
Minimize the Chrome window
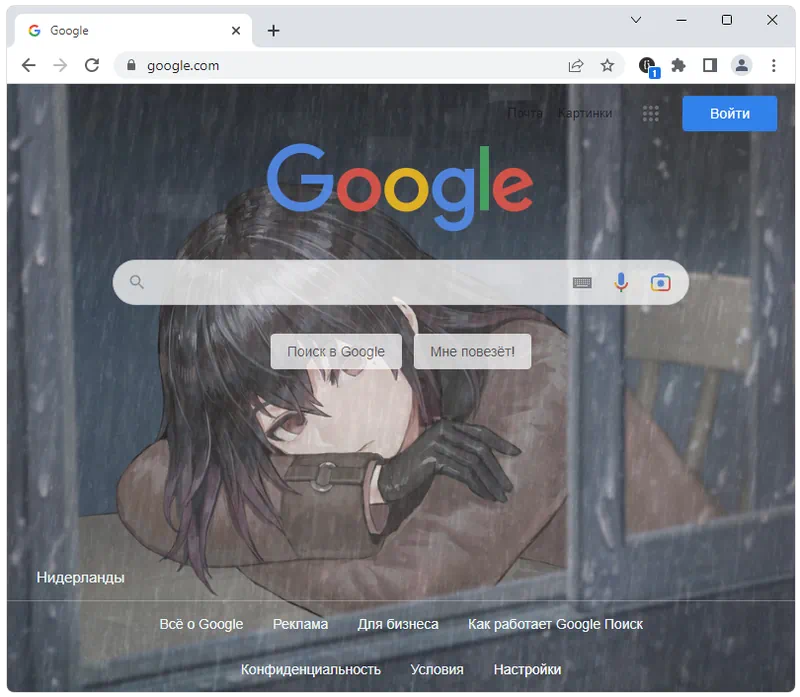click(x=681, y=20)
